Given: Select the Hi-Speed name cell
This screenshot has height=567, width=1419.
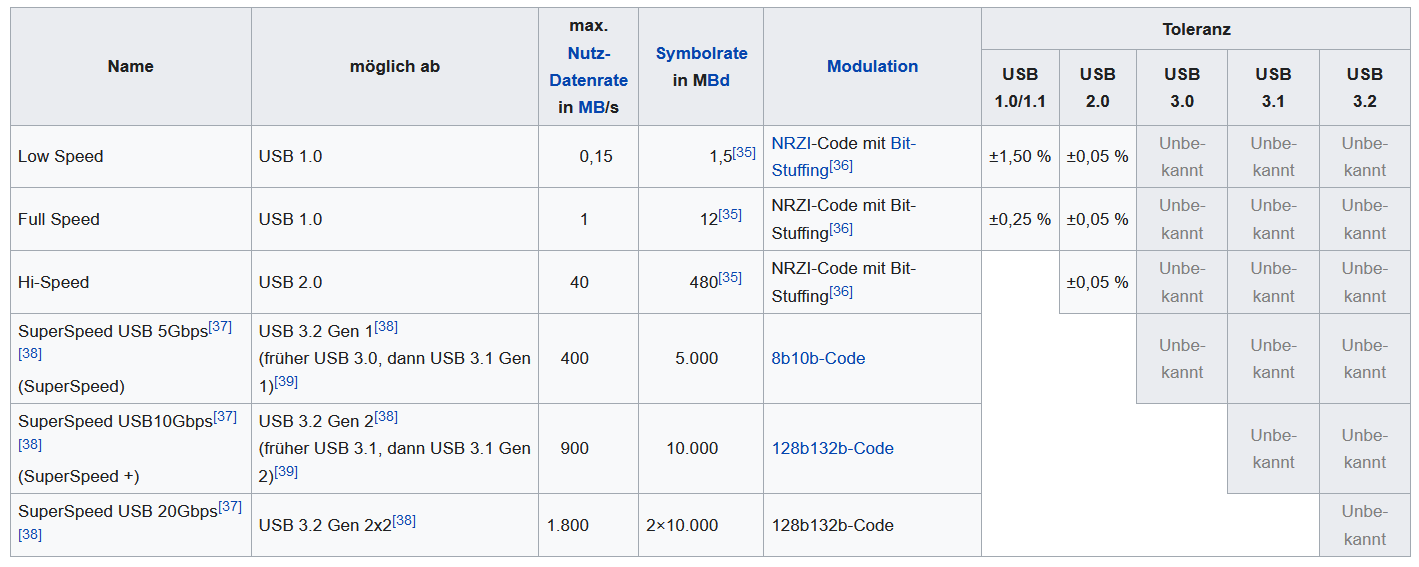Looking at the screenshot, I should (130, 282).
